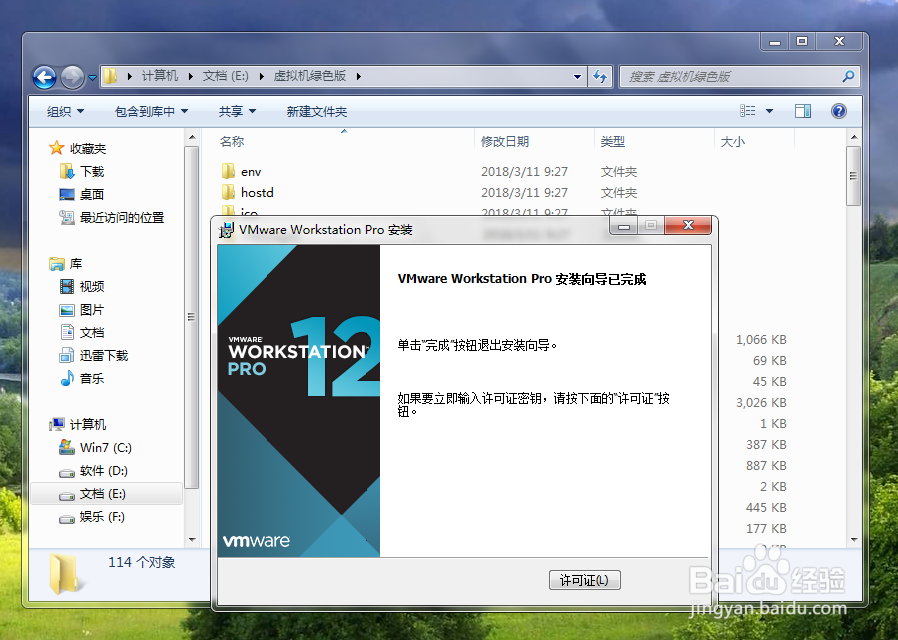Open the 包含到库中 menu
This screenshot has height=640, width=898.
pos(151,112)
